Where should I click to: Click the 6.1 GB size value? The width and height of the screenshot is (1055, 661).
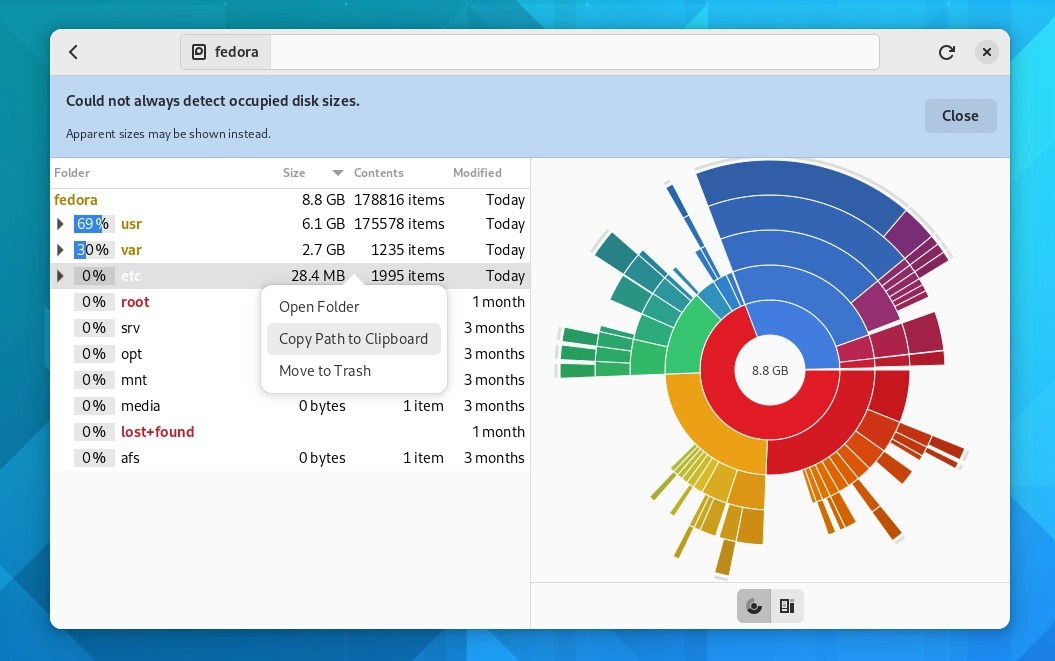pyautogui.click(x=323, y=224)
